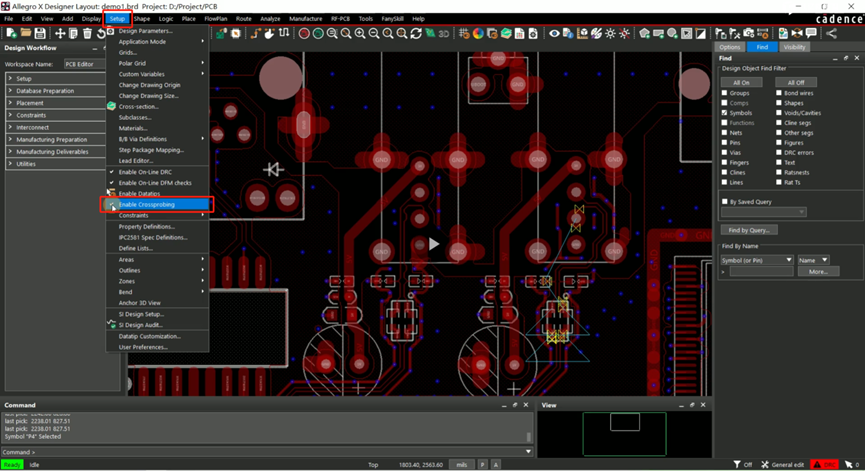This screenshot has height=471, width=865.
Task: Check the Shapes find filter checkbox
Action: (779, 103)
